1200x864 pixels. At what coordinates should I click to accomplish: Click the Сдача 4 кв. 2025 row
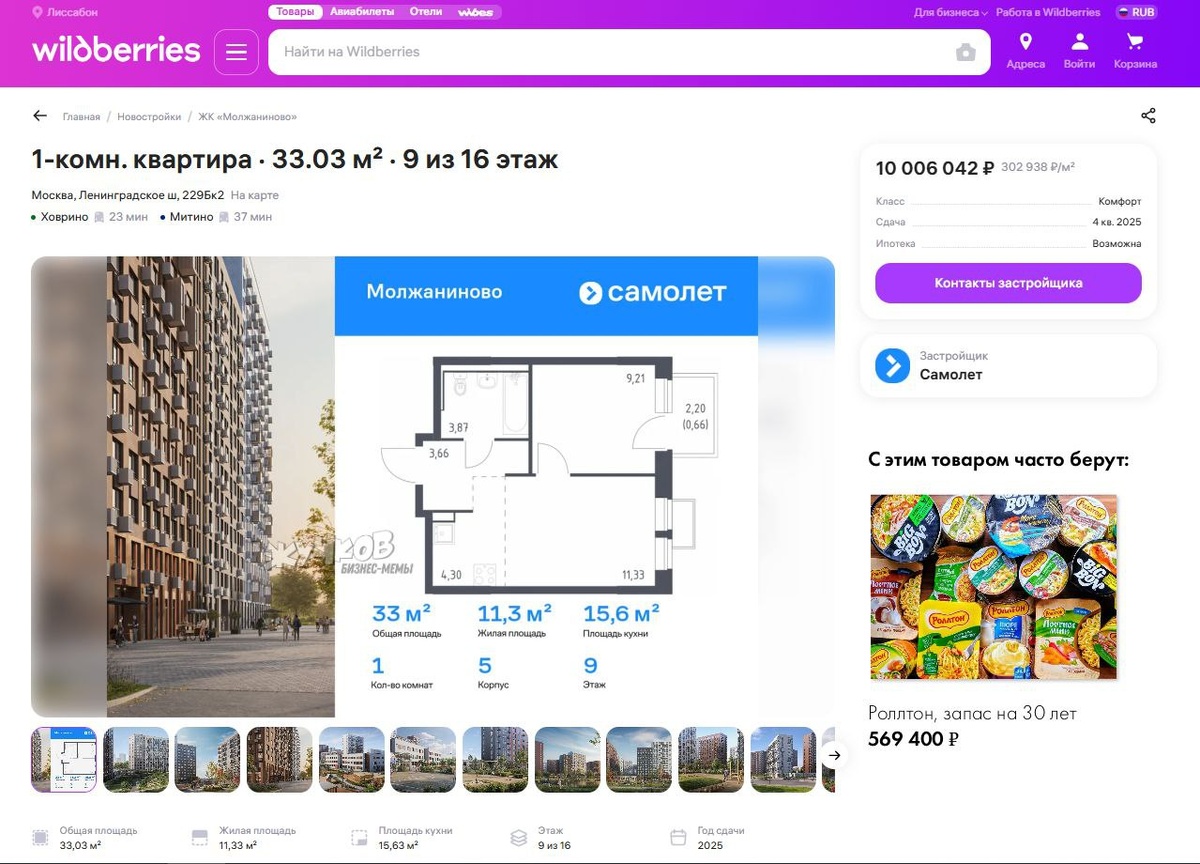(x=1008, y=223)
